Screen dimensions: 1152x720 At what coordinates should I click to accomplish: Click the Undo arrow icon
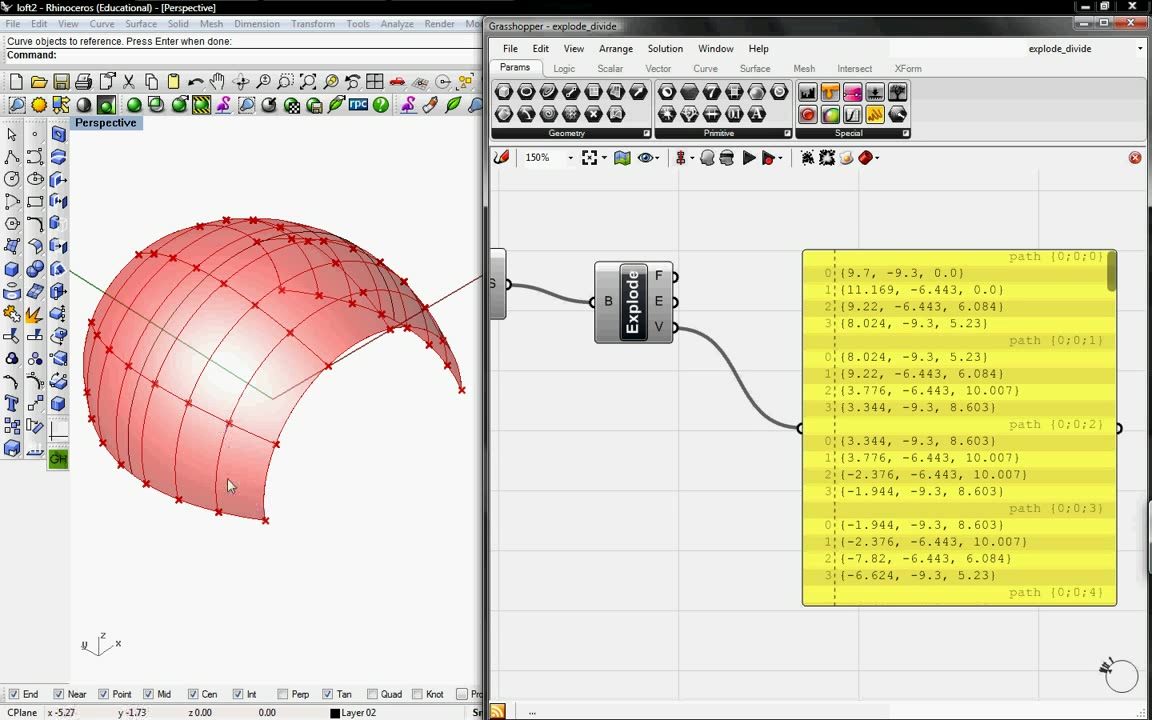195,82
